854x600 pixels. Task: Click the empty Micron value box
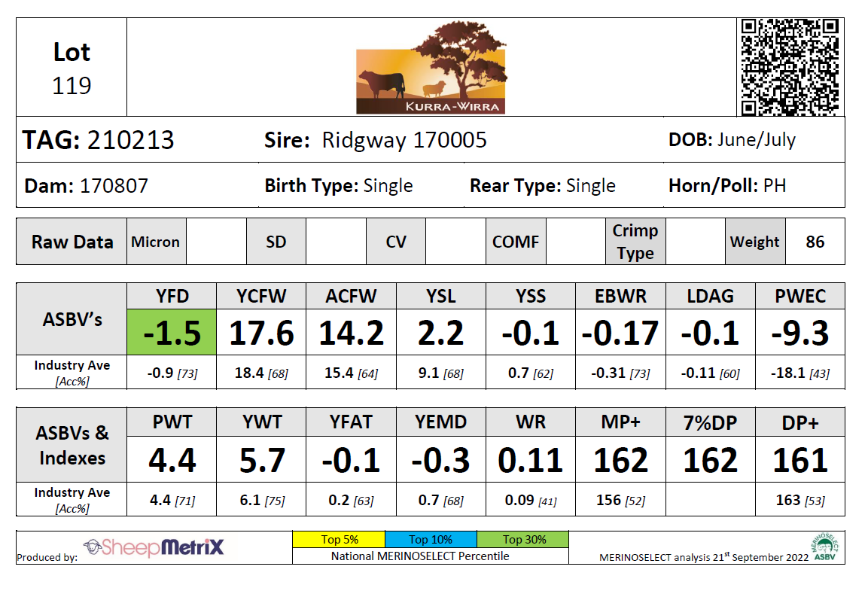216,242
